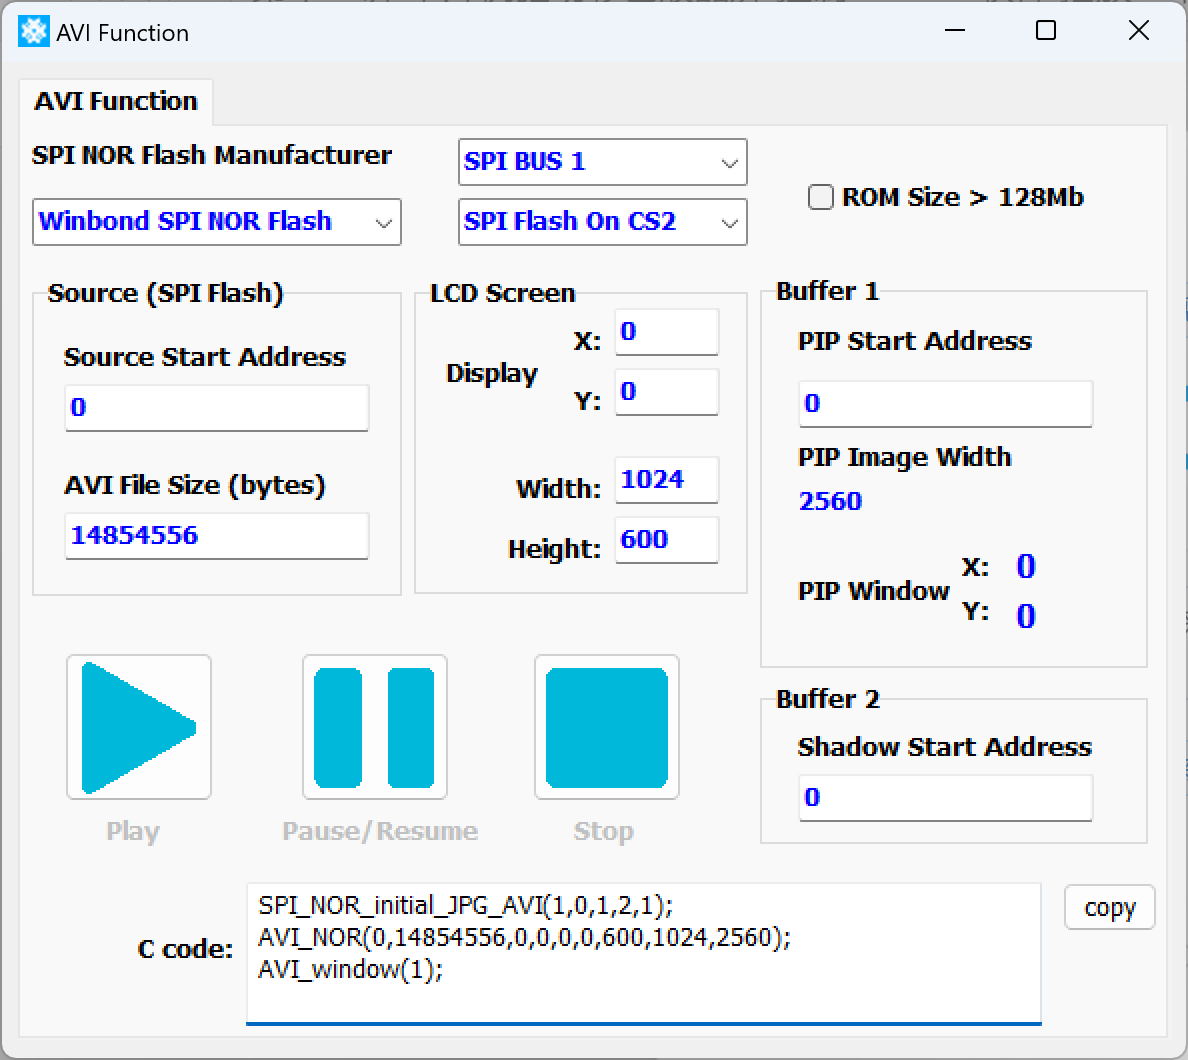Screen dimensions: 1188x1060
Task: Maximize the AVI Function window
Action: (1046, 31)
